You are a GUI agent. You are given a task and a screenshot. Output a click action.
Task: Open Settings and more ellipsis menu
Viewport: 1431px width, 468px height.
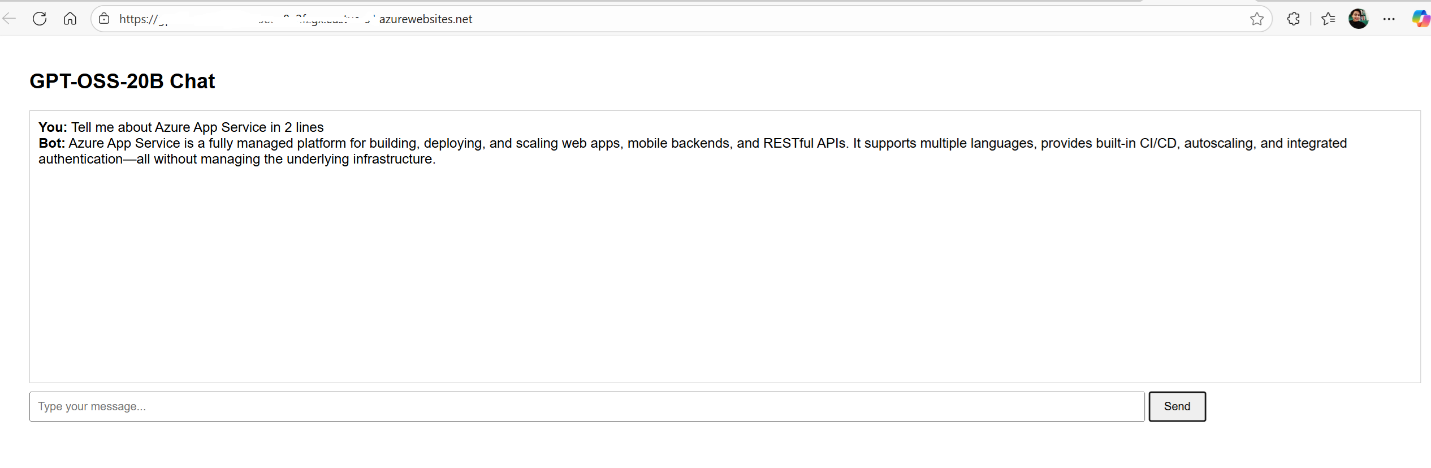point(1388,18)
